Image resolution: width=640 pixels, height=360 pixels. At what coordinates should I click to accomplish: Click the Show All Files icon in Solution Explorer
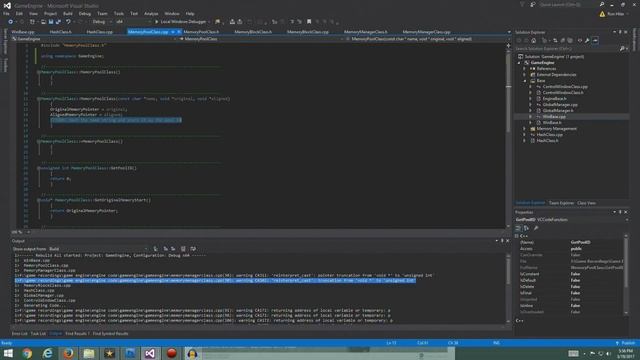point(570,40)
